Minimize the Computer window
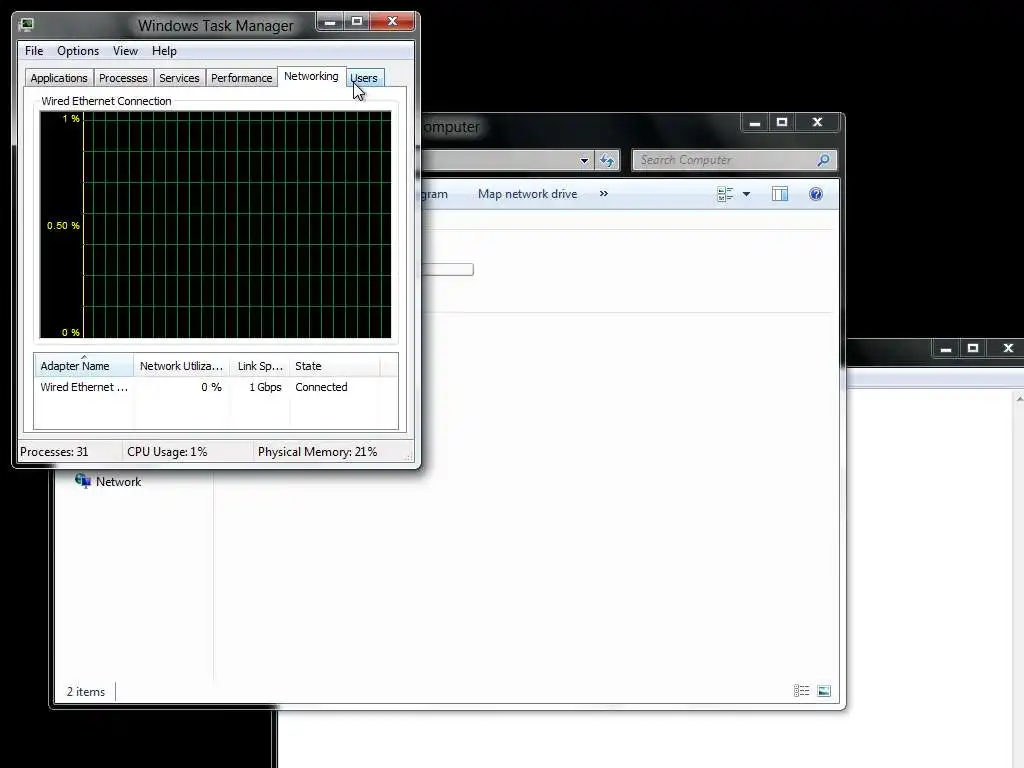This screenshot has height=768, width=1024. point(755,123)
